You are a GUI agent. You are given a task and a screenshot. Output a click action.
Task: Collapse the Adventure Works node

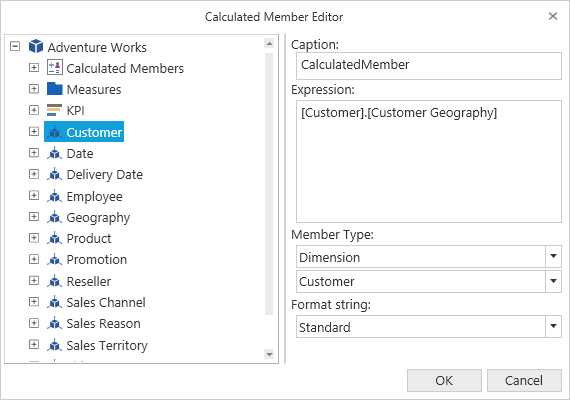coord(15,47)
